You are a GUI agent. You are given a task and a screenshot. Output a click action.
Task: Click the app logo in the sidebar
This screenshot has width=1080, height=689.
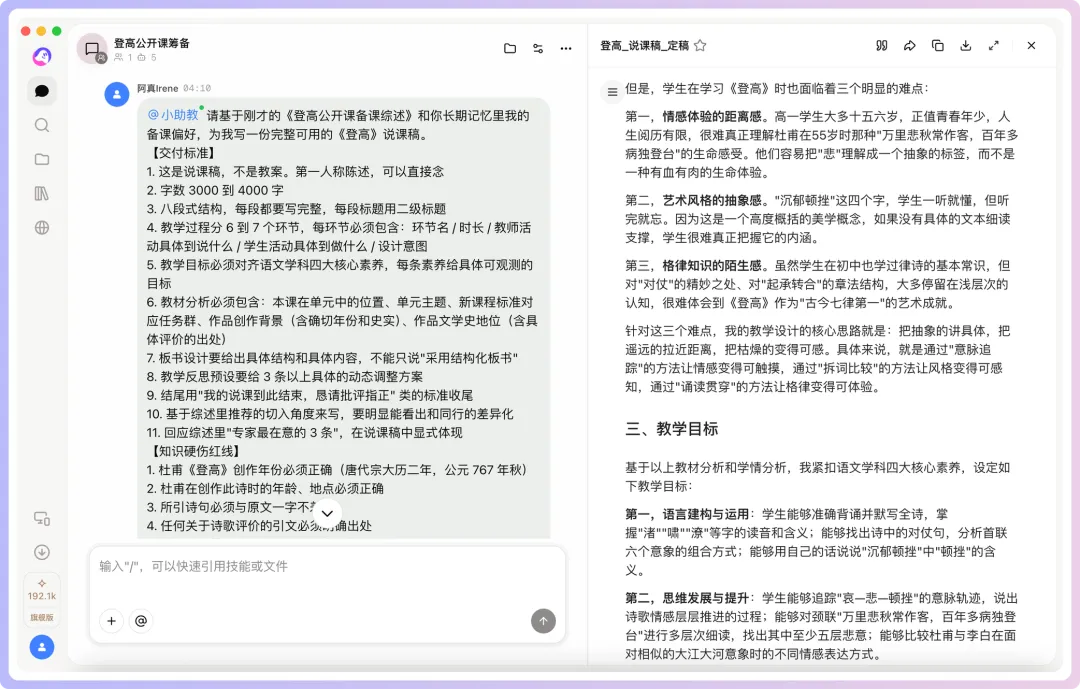(x=42, y=56)
